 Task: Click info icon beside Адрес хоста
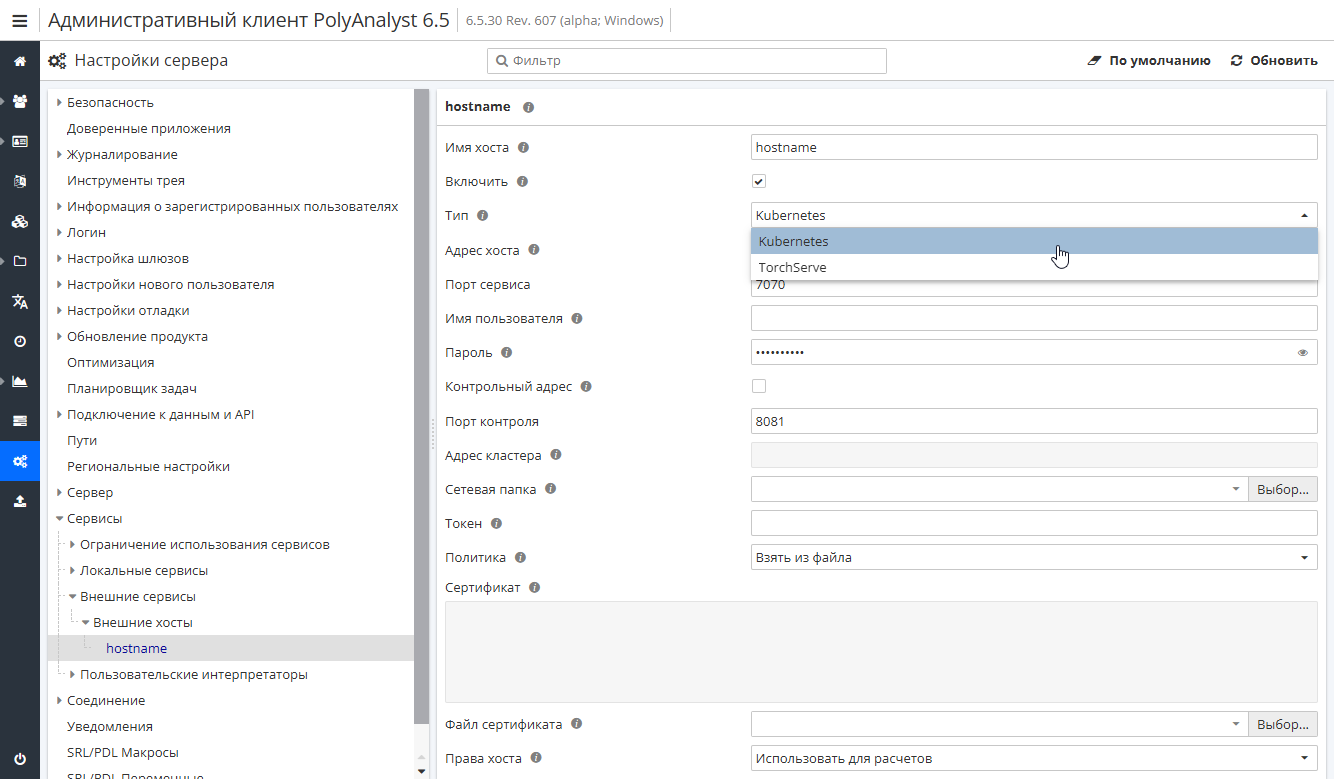click(x=534, y=250)
